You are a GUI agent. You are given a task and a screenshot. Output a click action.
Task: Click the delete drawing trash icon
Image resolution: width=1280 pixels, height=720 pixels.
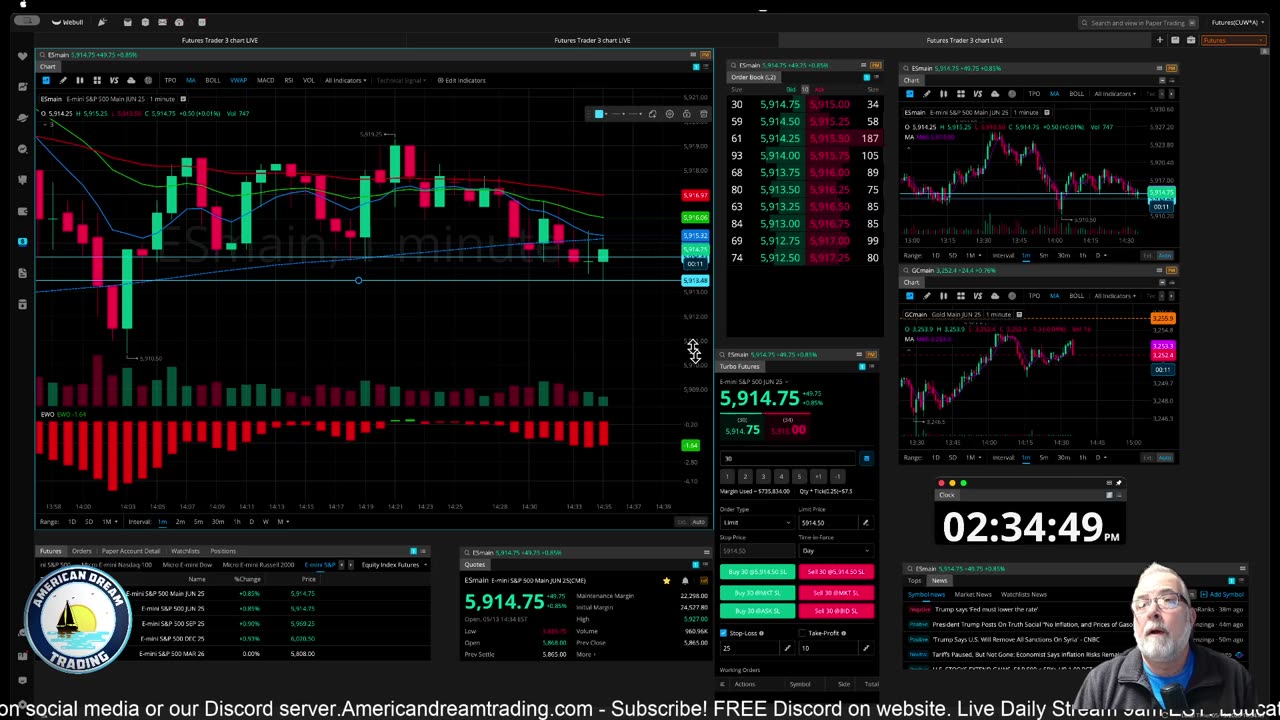(704, 114)
